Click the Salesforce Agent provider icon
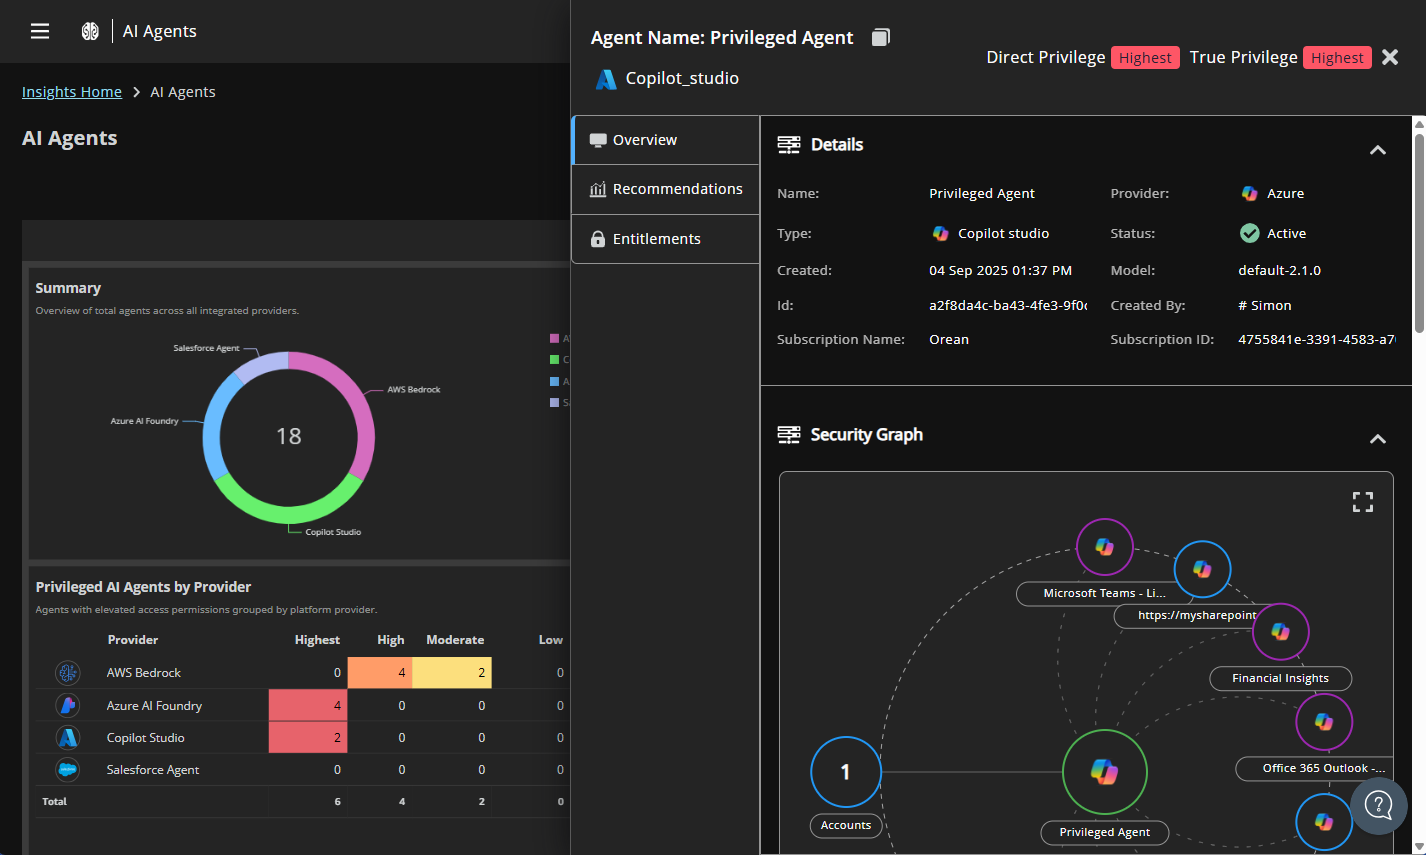Image resolution: width=1426 pixels, height=855 pixels. [x=68, y=769]
